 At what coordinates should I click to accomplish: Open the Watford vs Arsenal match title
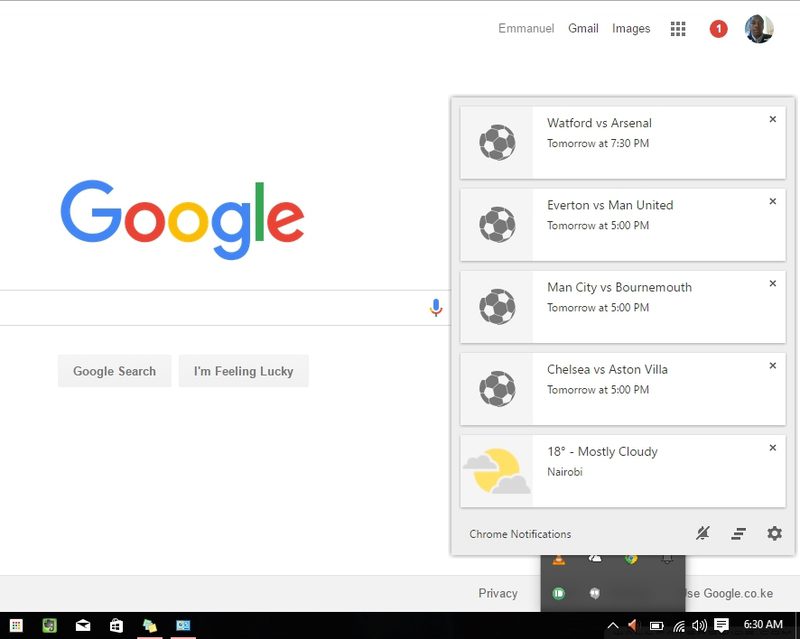(x=599, y=123)
